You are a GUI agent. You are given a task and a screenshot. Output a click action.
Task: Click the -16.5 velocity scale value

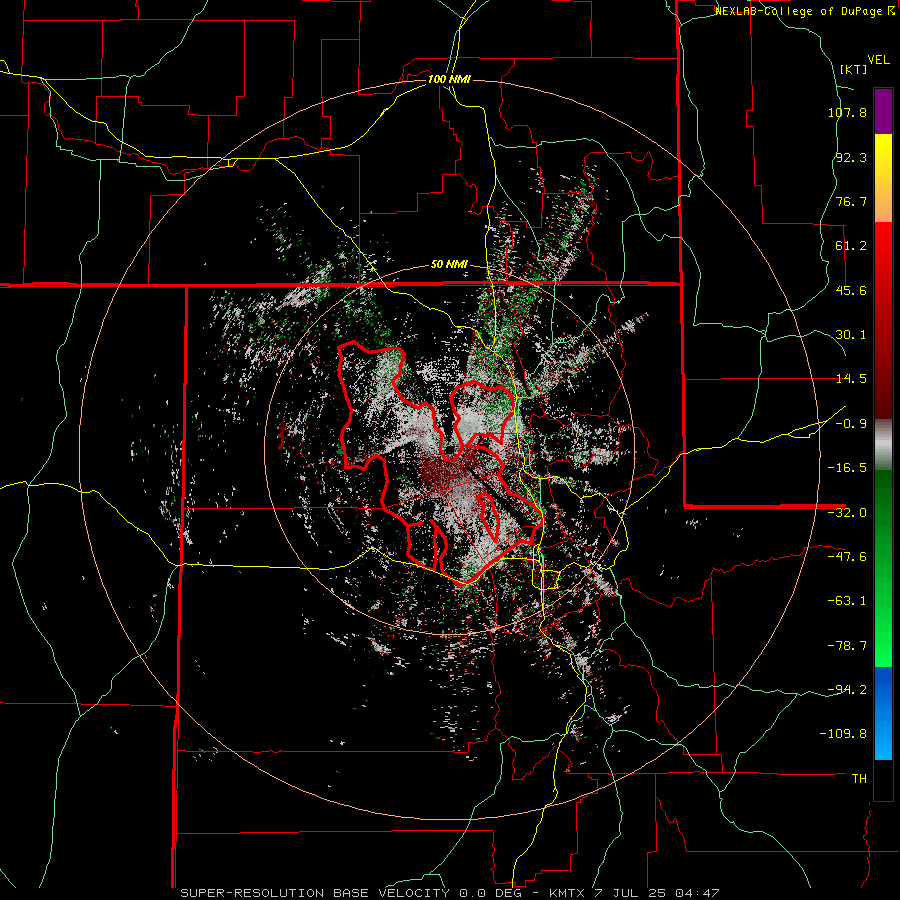[x=847, y=468]
